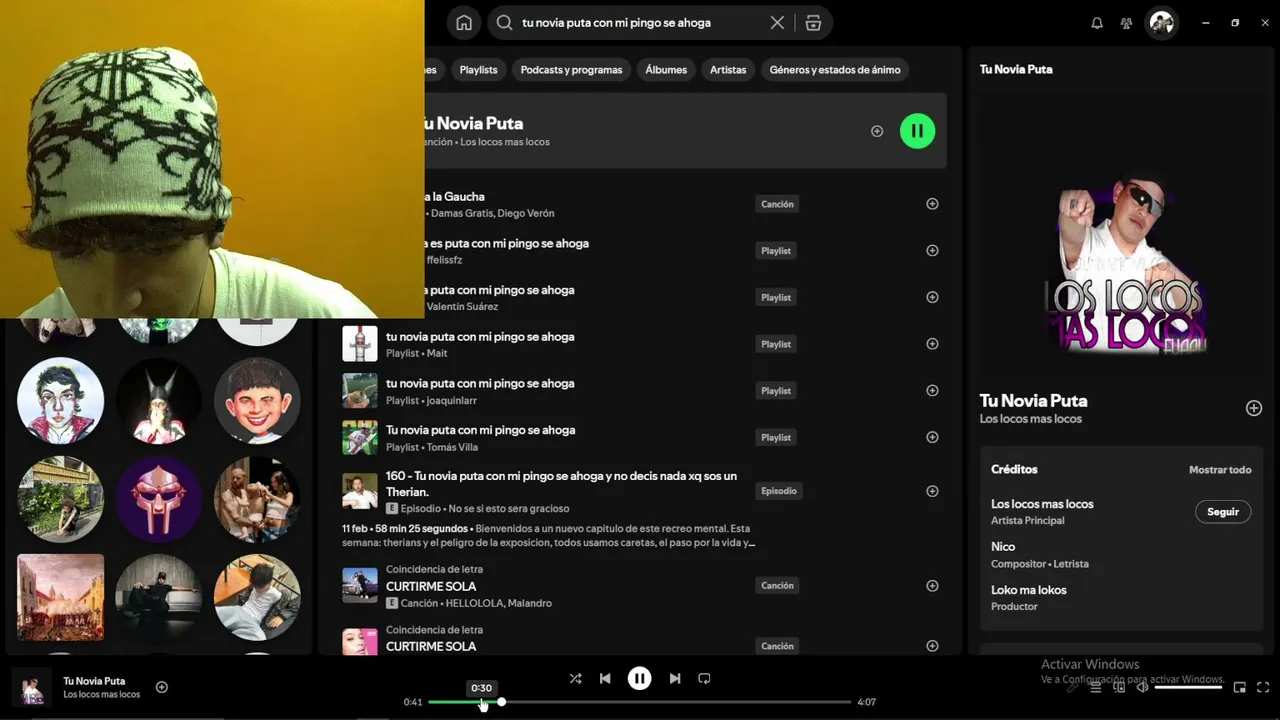Toggle repeat mode in player bar
Screen dimensions: 1280x720
pos(704,678)
